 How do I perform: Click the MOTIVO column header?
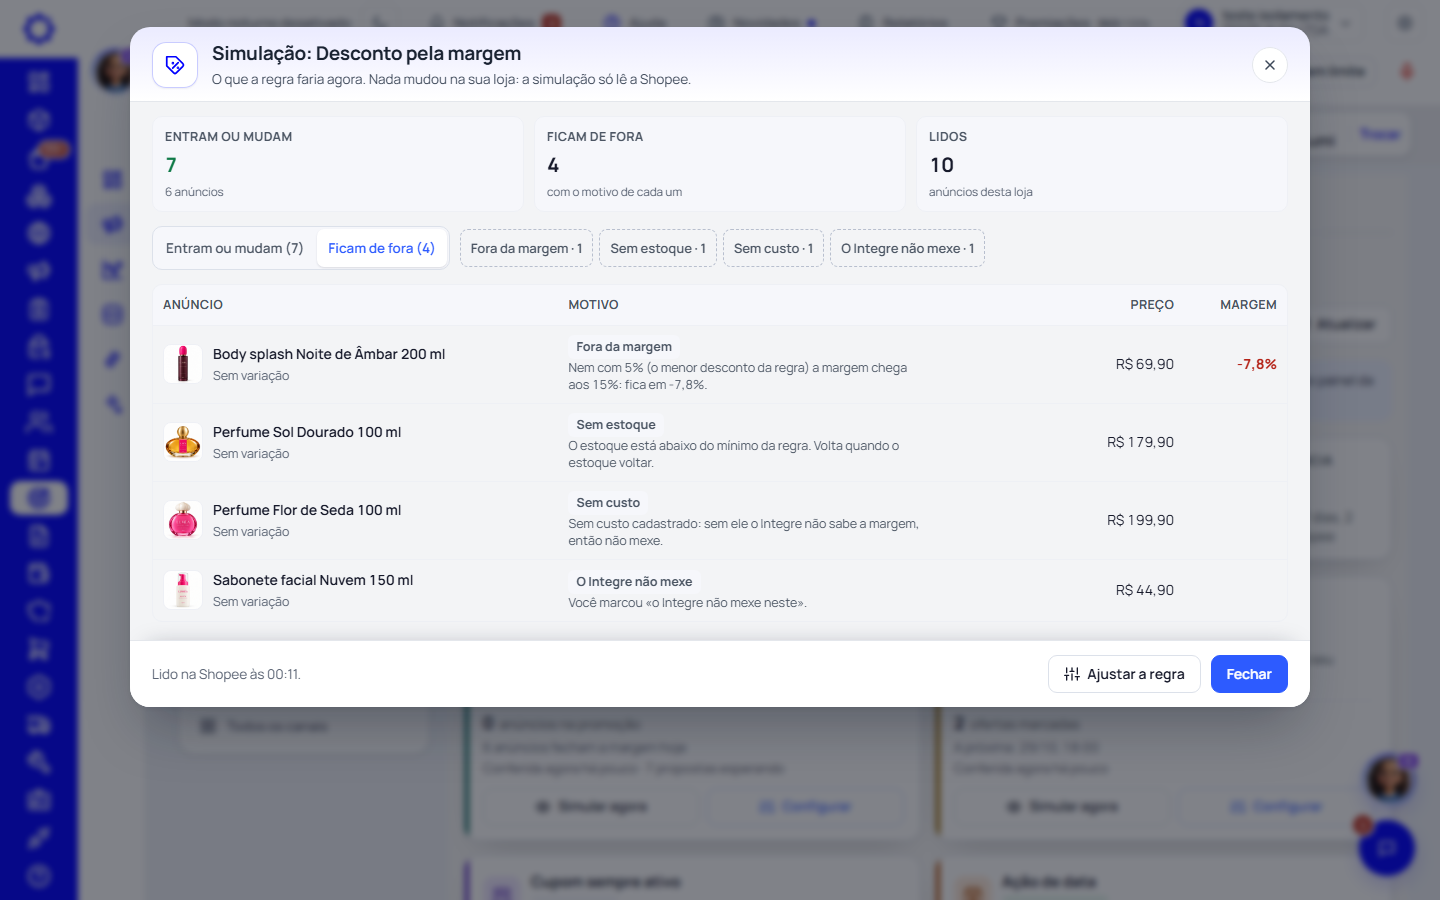(x=593, y=304)
